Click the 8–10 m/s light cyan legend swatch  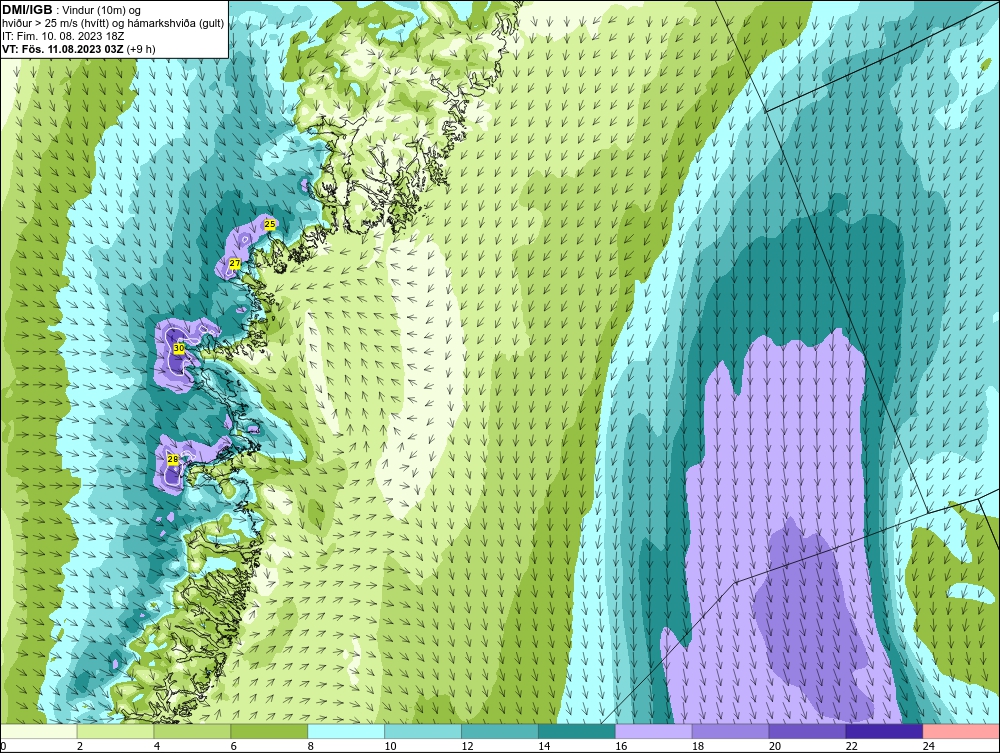[x=346, y=731]
